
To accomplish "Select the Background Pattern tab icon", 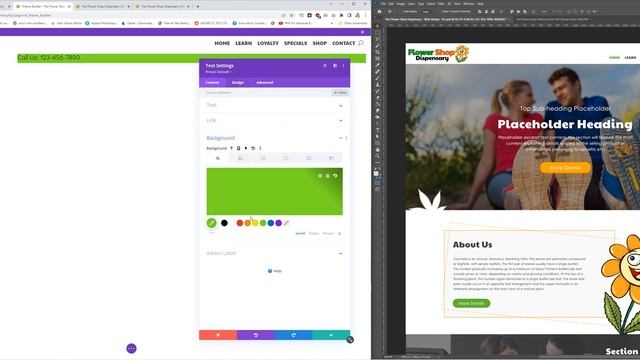I will 309,158.
